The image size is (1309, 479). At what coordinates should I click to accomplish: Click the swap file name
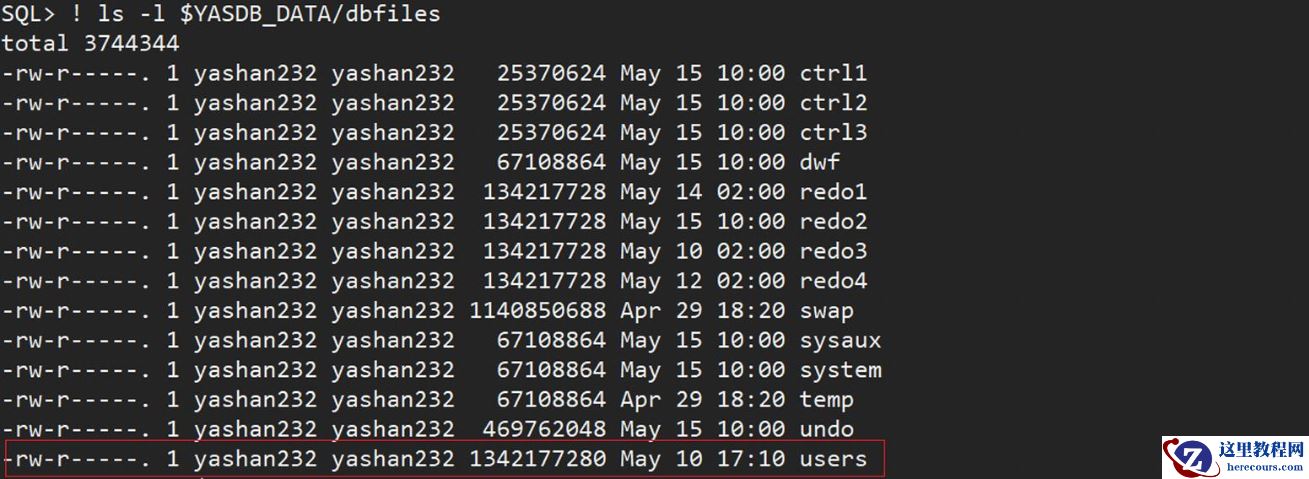[826, 311]
